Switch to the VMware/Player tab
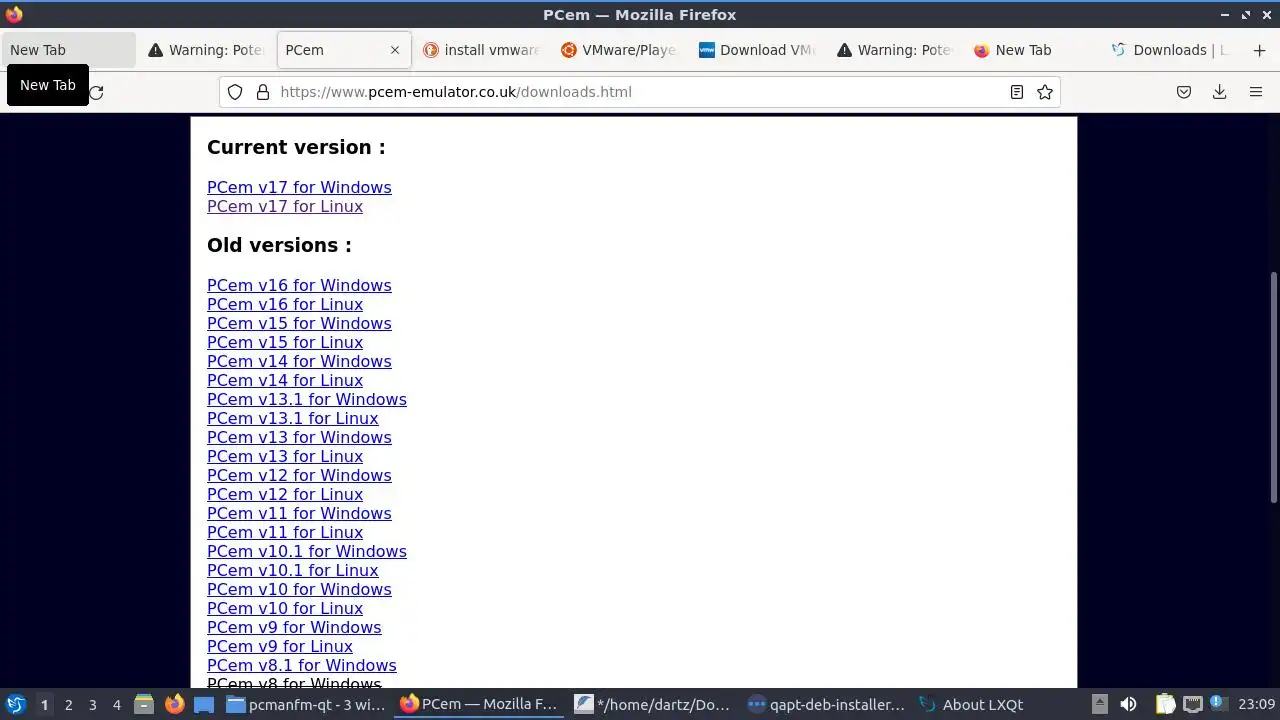Screen dimensions: 1280x720 (x=619, y=50)
